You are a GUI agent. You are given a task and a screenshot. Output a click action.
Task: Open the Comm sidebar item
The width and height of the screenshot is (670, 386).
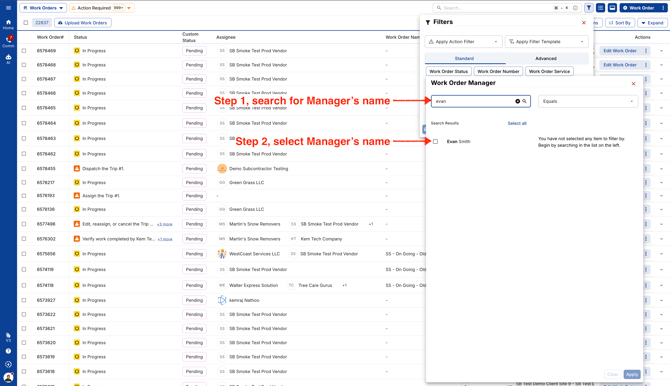click(8, 41)
